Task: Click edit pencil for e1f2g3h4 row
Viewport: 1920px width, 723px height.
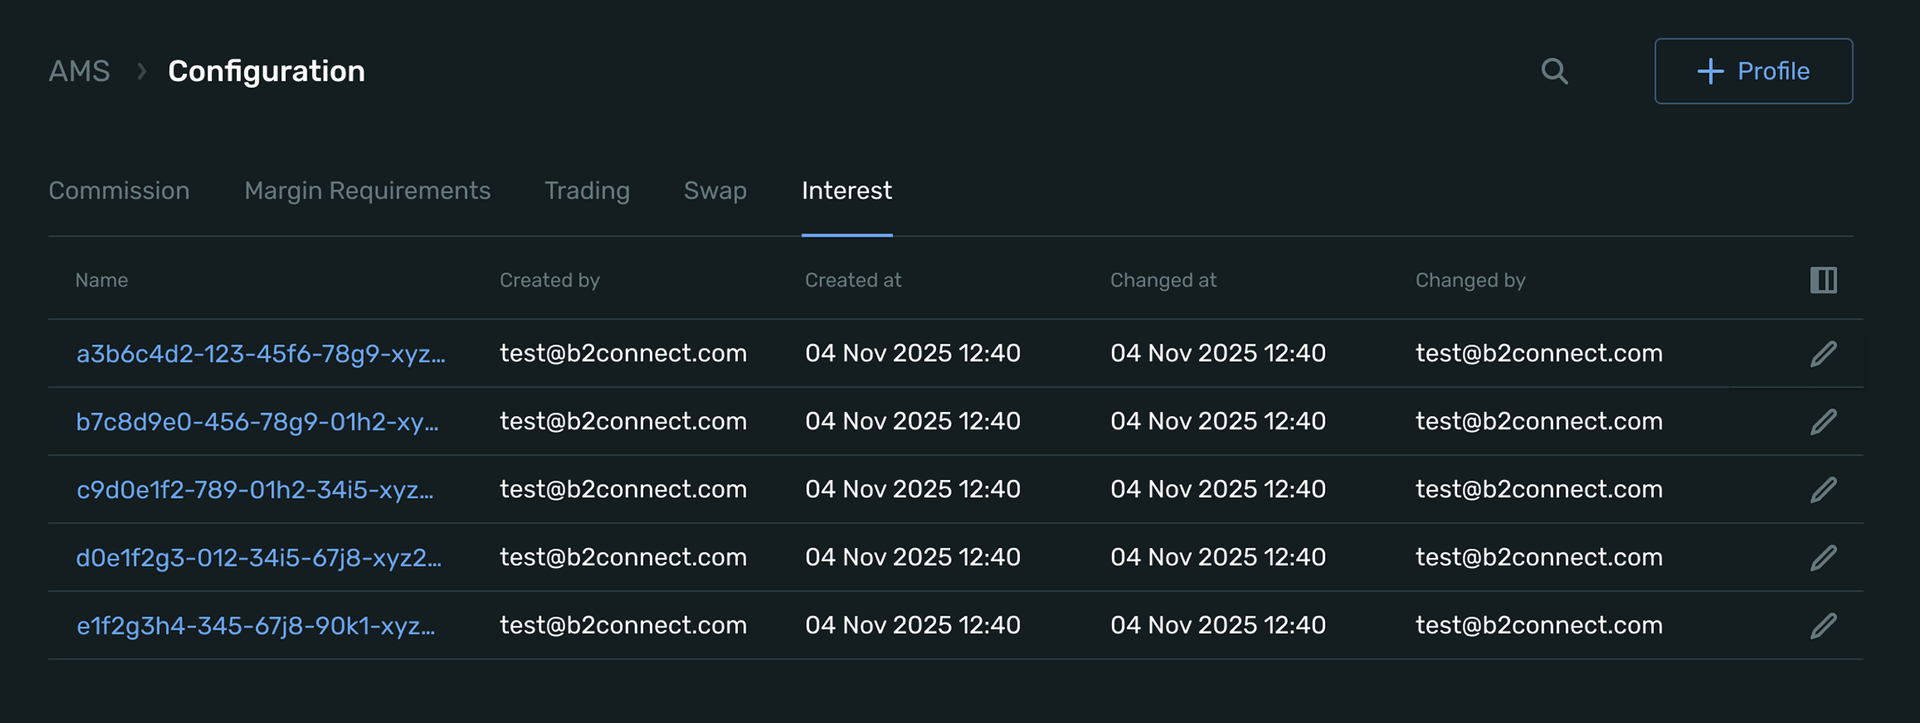Action: tap(1823, 626)
